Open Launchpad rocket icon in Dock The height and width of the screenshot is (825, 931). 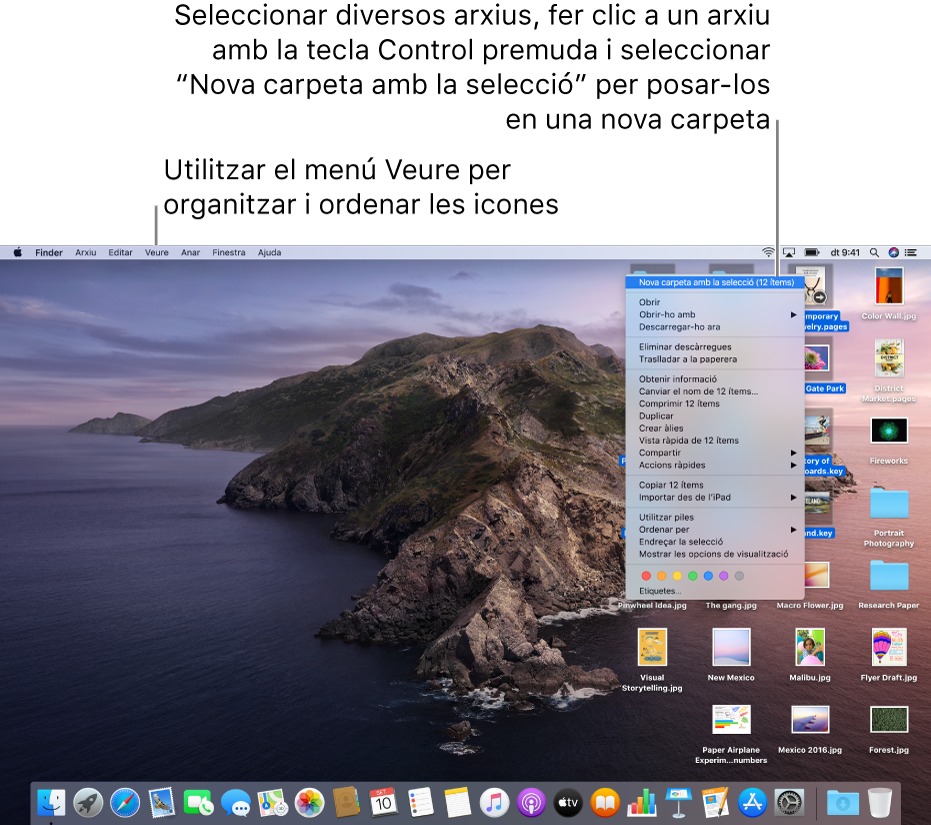point(88,802)
